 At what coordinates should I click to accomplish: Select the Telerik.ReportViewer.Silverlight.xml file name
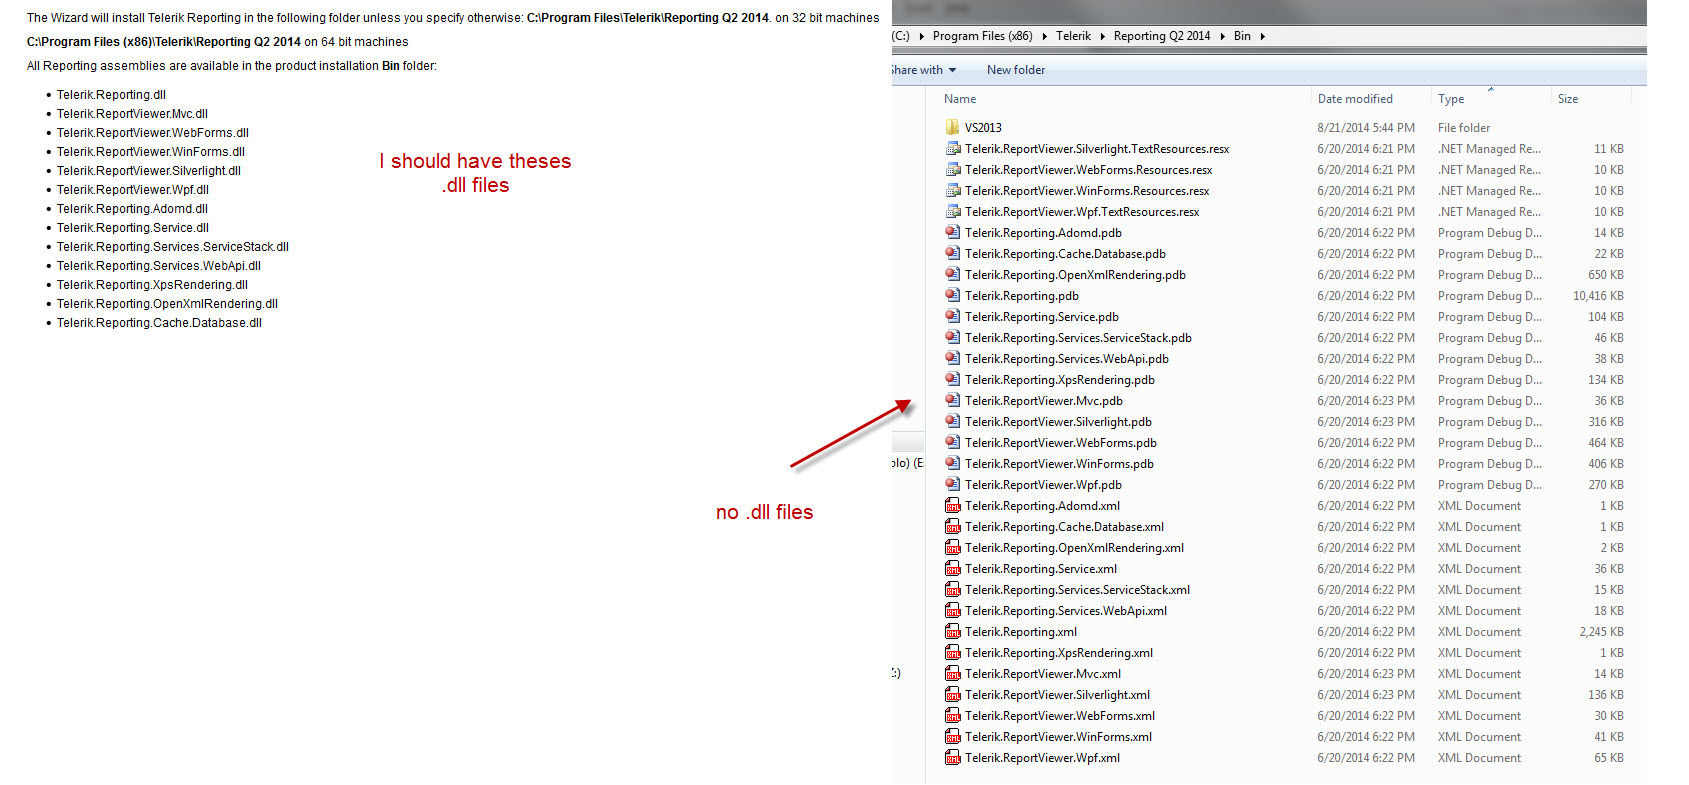pyautogui.click(x=1057, y=695)
